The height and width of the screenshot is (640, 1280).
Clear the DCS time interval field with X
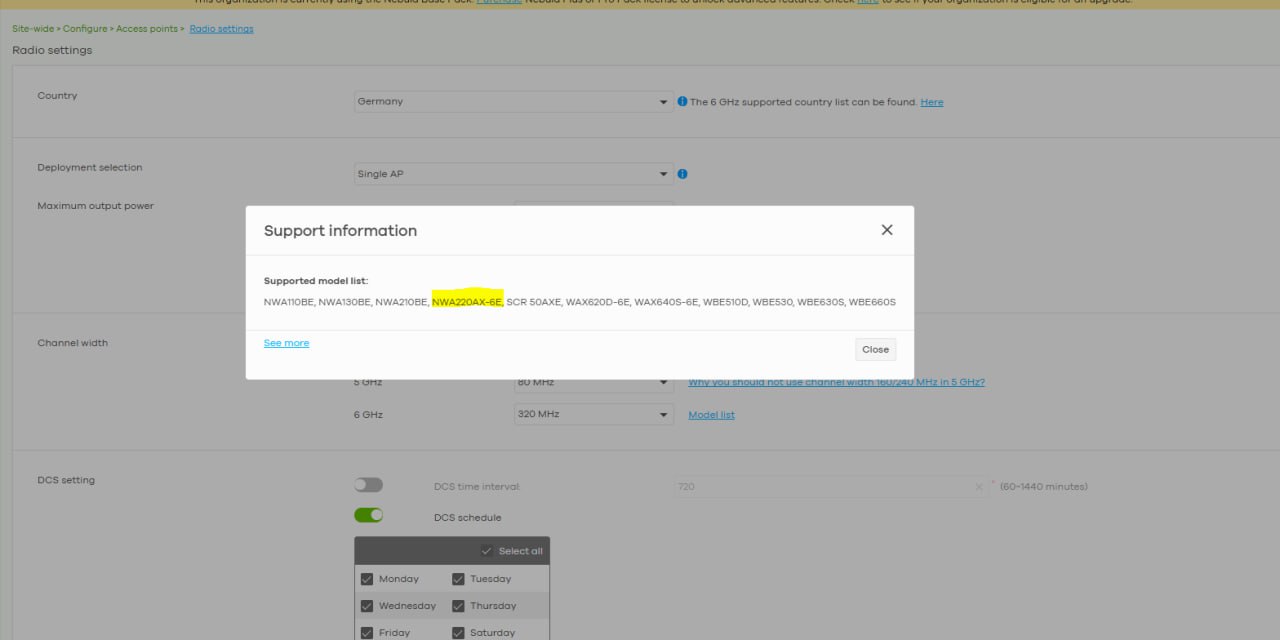tap(979, 487)
